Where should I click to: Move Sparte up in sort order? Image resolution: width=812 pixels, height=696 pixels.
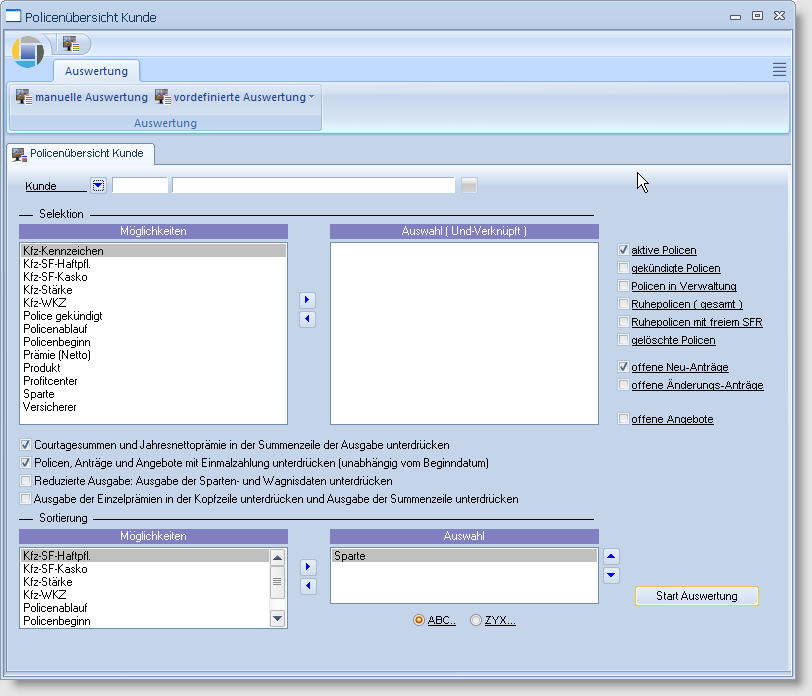click(612, 556)
